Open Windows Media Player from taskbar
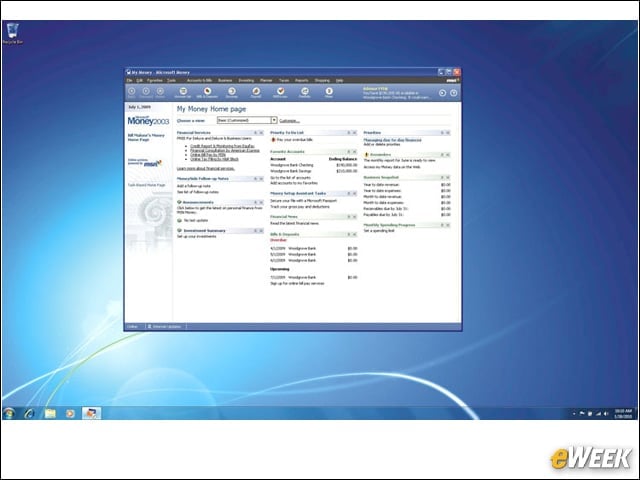This screenshot has width=640, height=480. [x=70, y=413]
